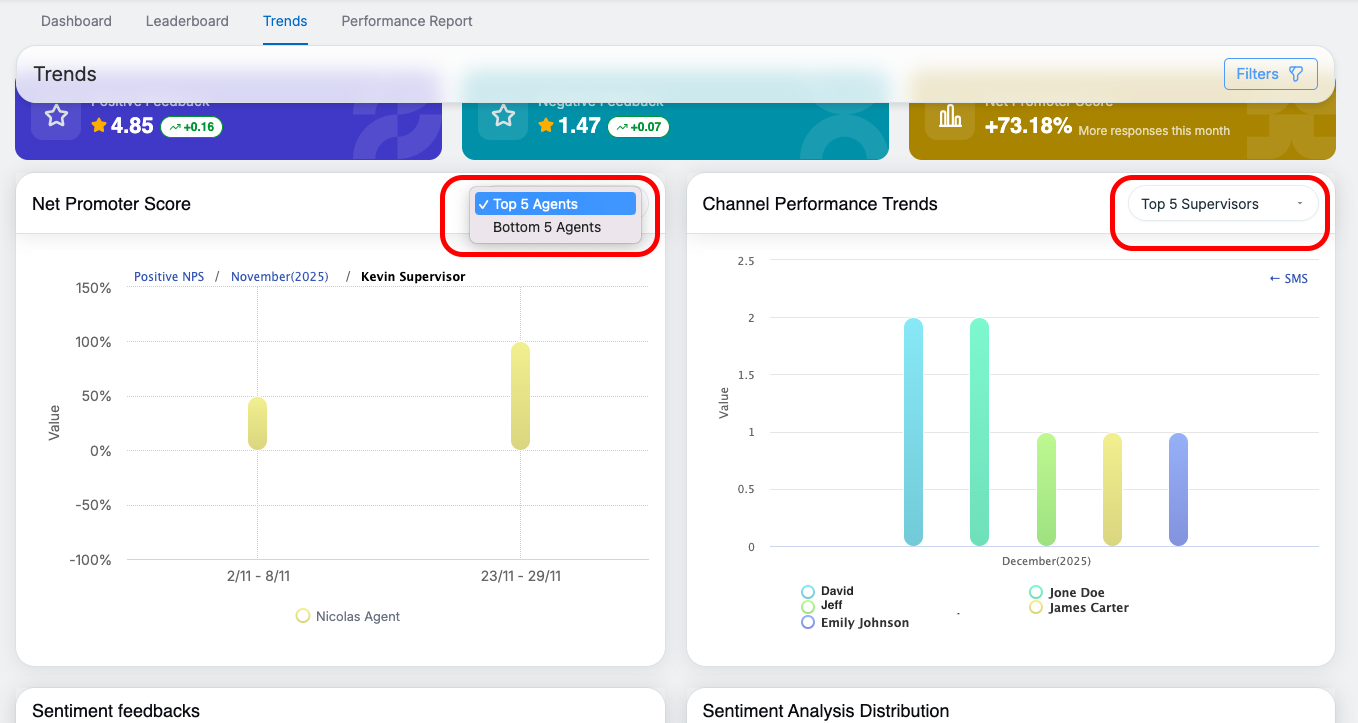Open the Top 5 Supervisors dropdown

coord(1222,204)
